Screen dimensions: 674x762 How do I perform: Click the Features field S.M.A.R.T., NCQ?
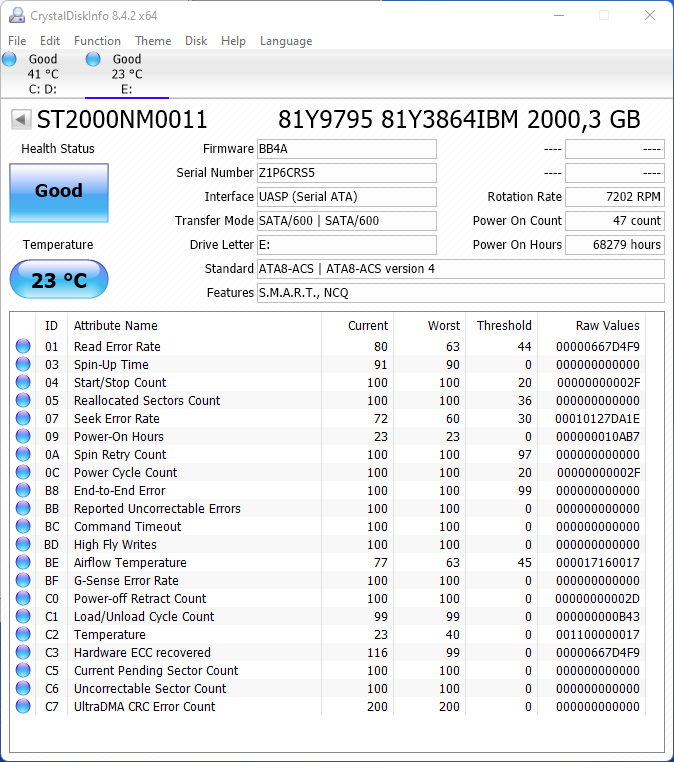pyautogui.click(x=460, y=293)
